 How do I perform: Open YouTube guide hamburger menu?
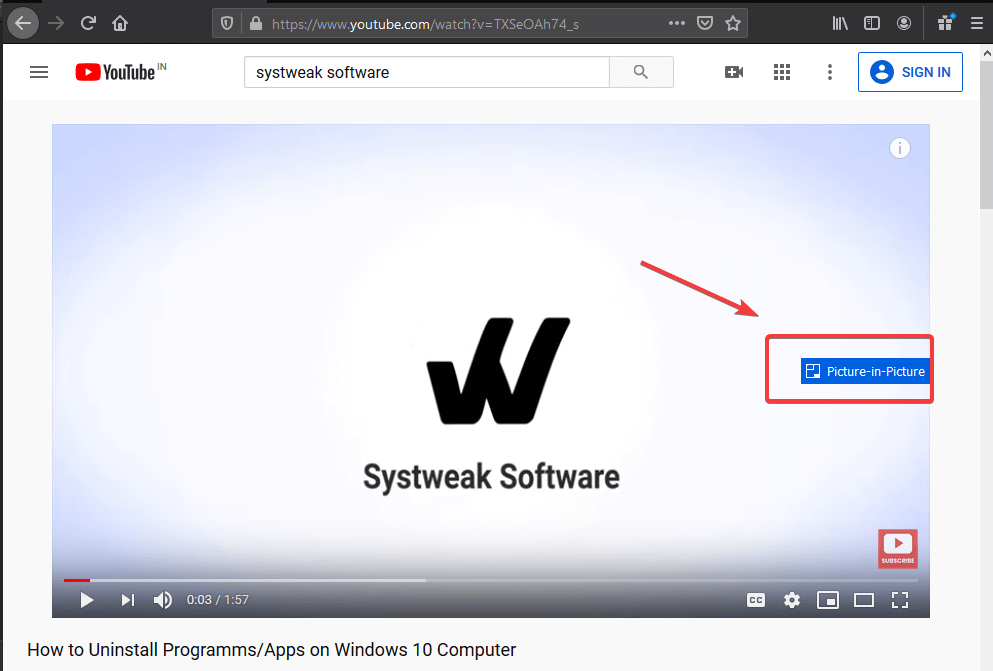click(x=39, y=72)
